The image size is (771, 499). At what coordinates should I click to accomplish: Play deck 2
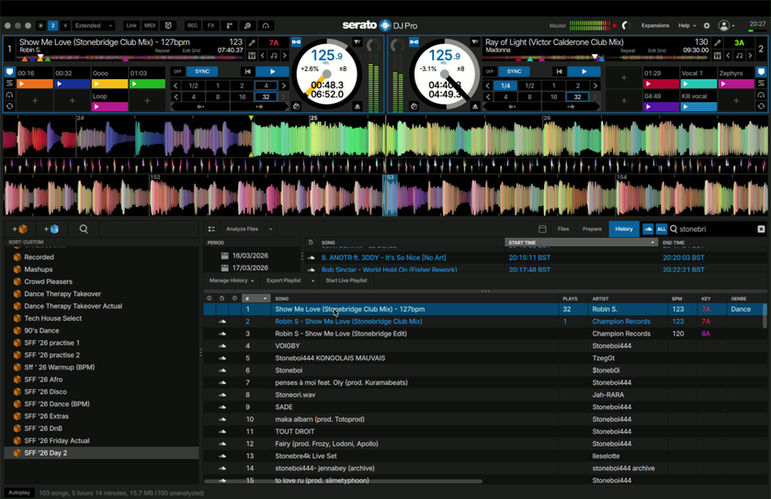584,72
